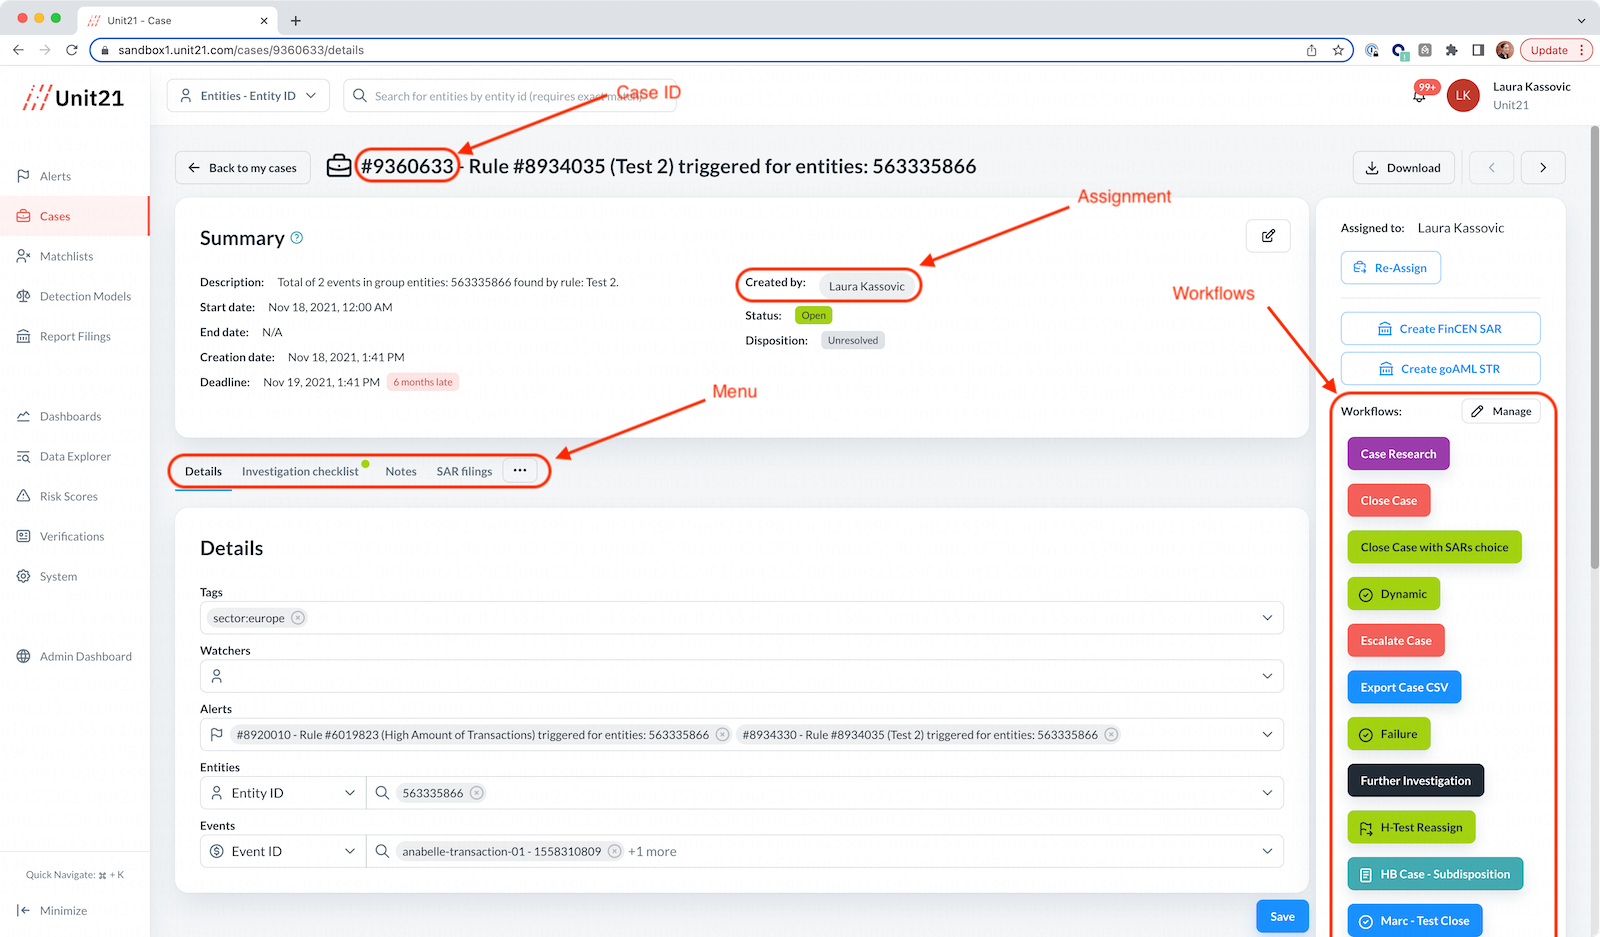Click Manage workflows button
The width and height of the screenshot is (1600, 937).
pos(1501,411)
